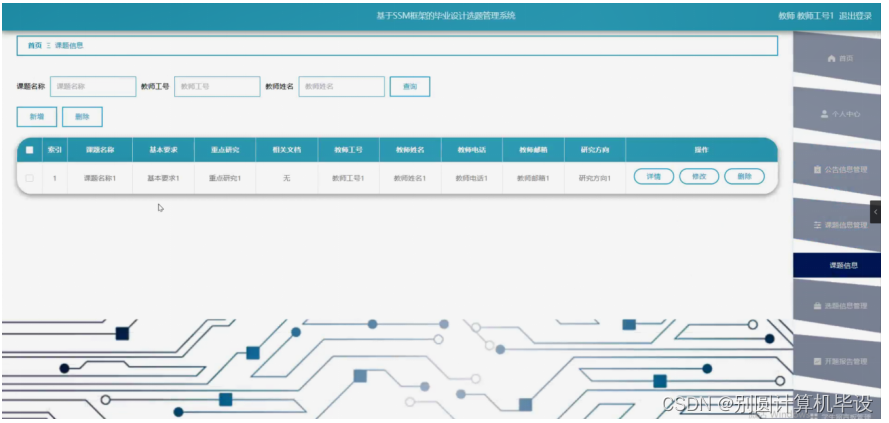Viewport: 889px width, 423px height.
Task: Click the 研究方向 column header
Action: click(x=595, y=150)
